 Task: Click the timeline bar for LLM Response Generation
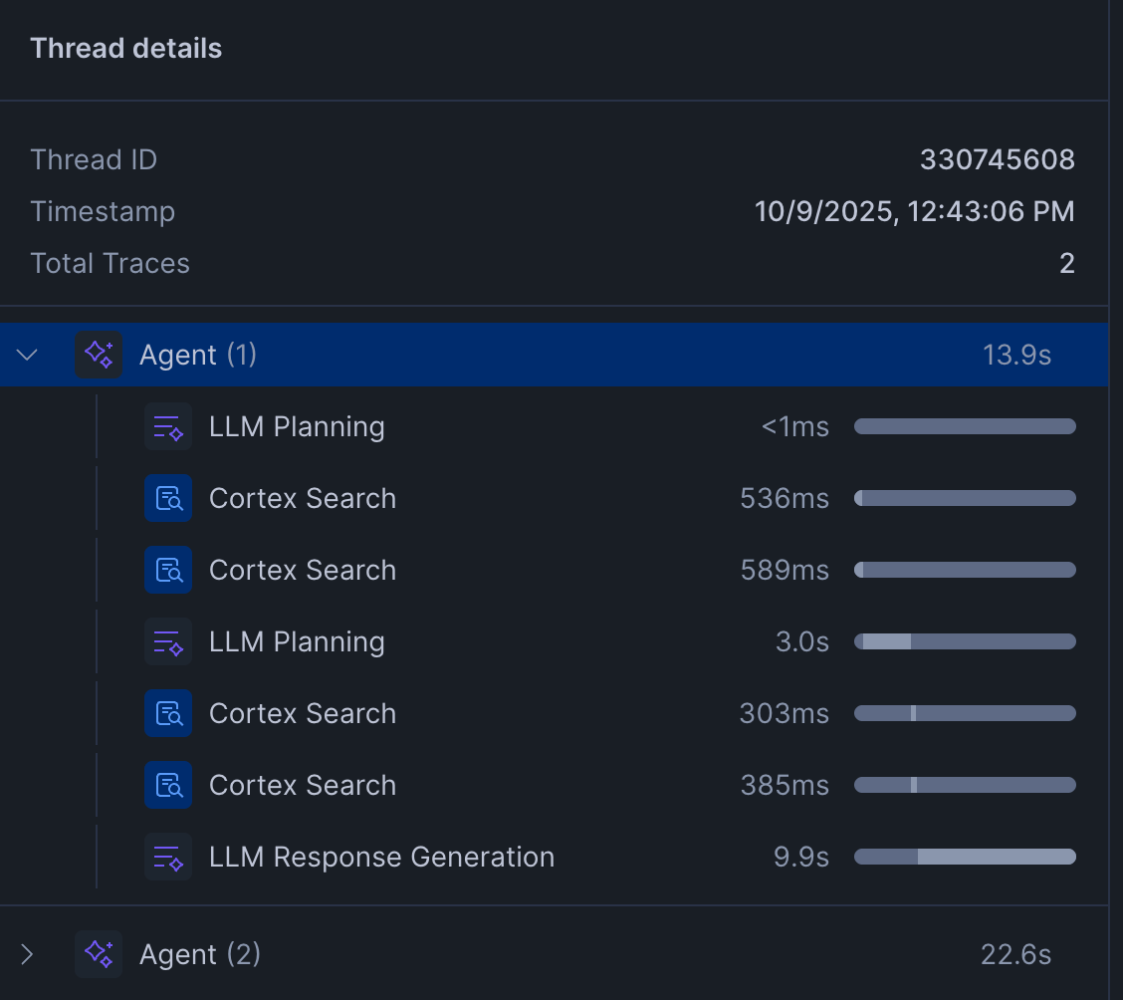tap(964, 857)
